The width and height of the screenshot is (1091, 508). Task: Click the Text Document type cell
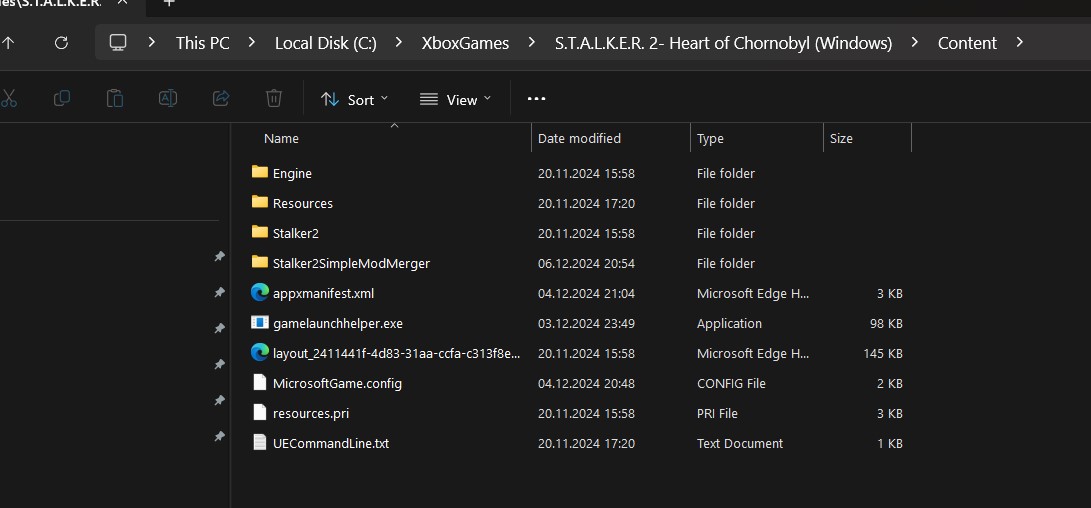point(740,443)
